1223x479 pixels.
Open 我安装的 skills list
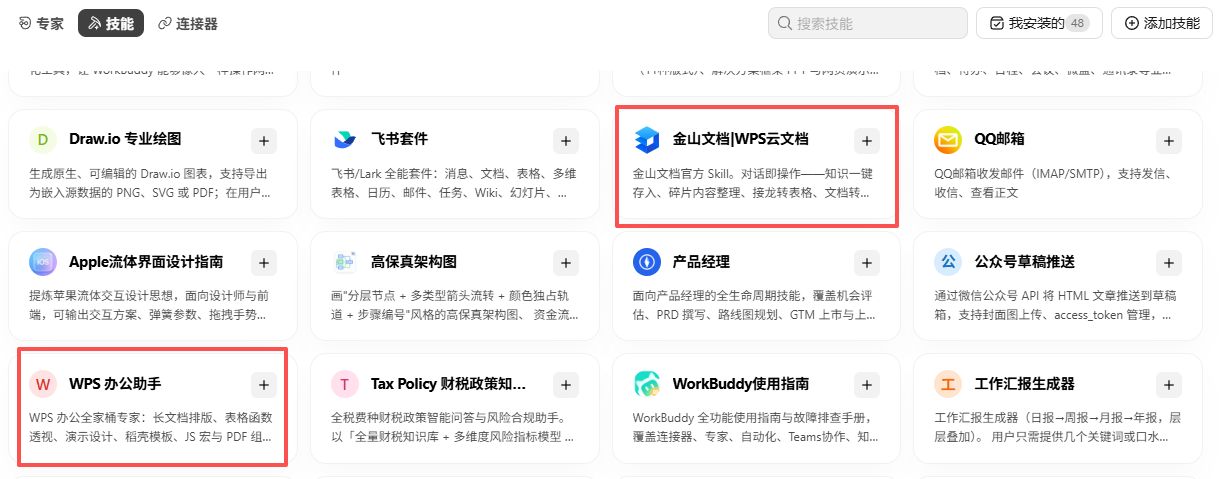(1039, 23)
